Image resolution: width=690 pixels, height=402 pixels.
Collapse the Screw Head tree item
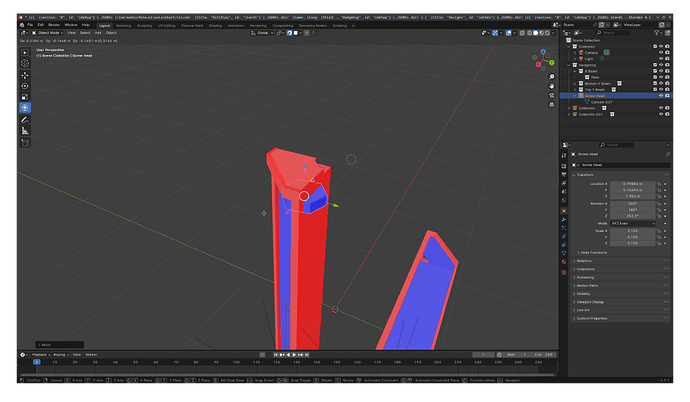pyautogui.click(x=575, y=95)
